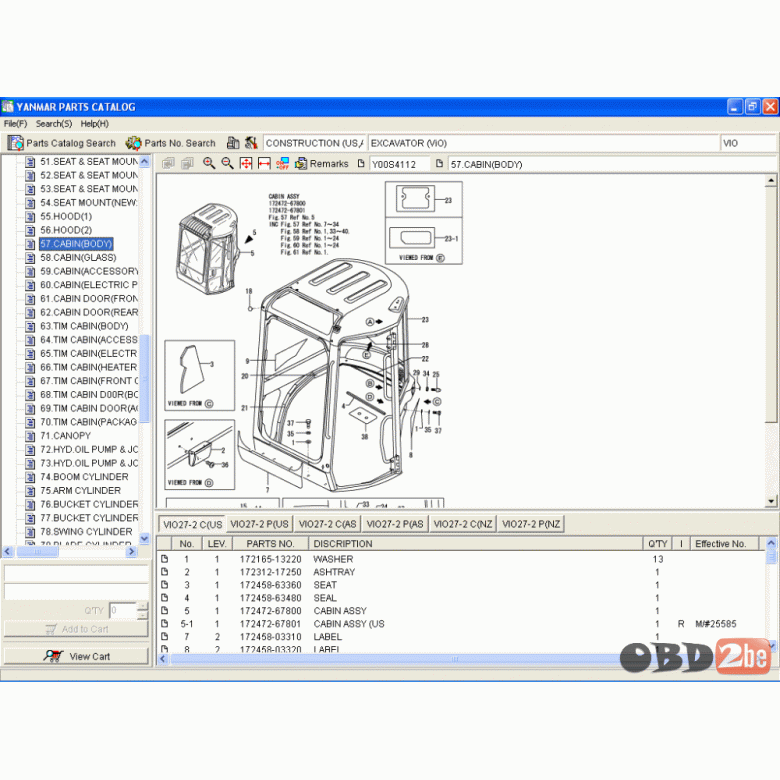Click the page icon of 62.CABIN DOOR(REAR in the tree
780x780 pixels.
(30, 312)
